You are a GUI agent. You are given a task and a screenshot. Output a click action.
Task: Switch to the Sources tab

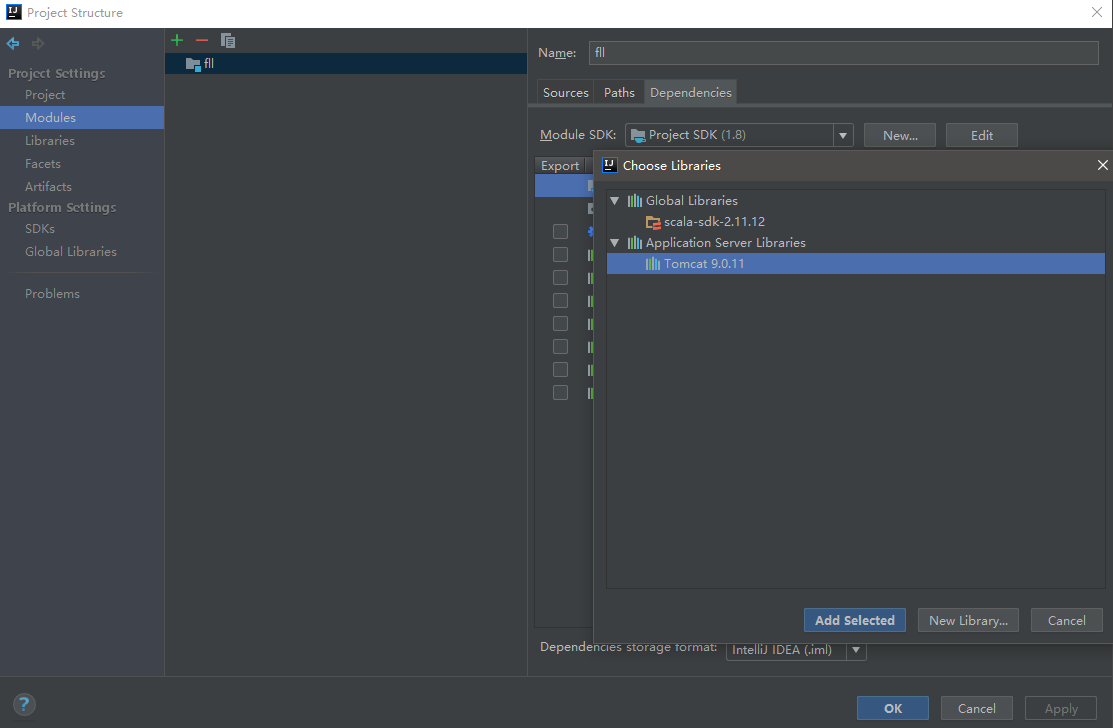coord(565,92)
